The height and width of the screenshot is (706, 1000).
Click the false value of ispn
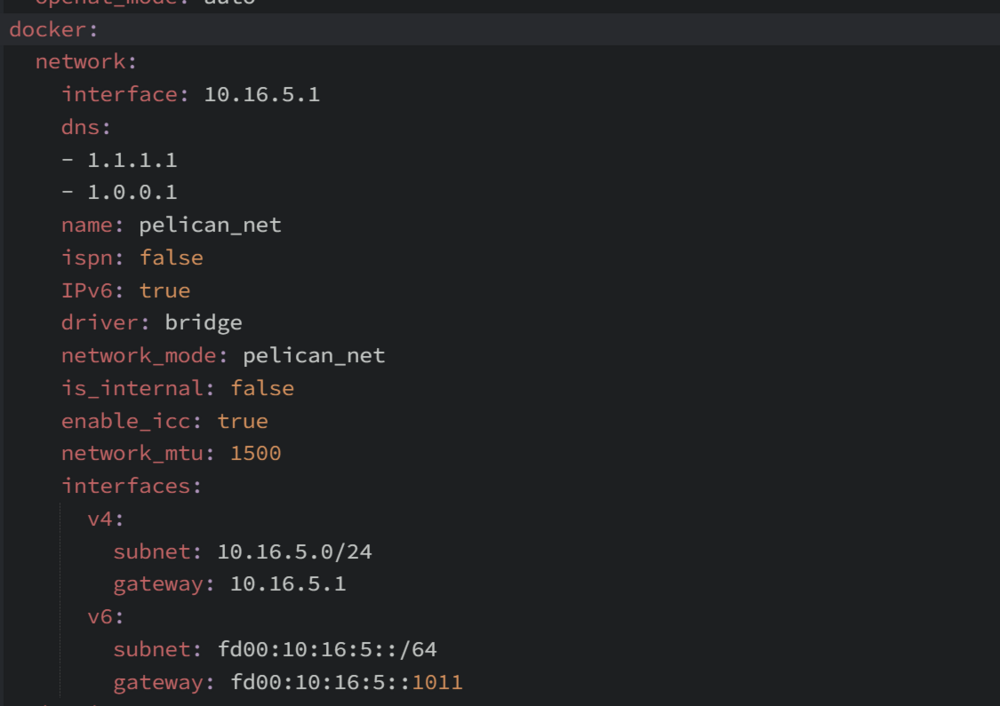[x=171, y=258]
